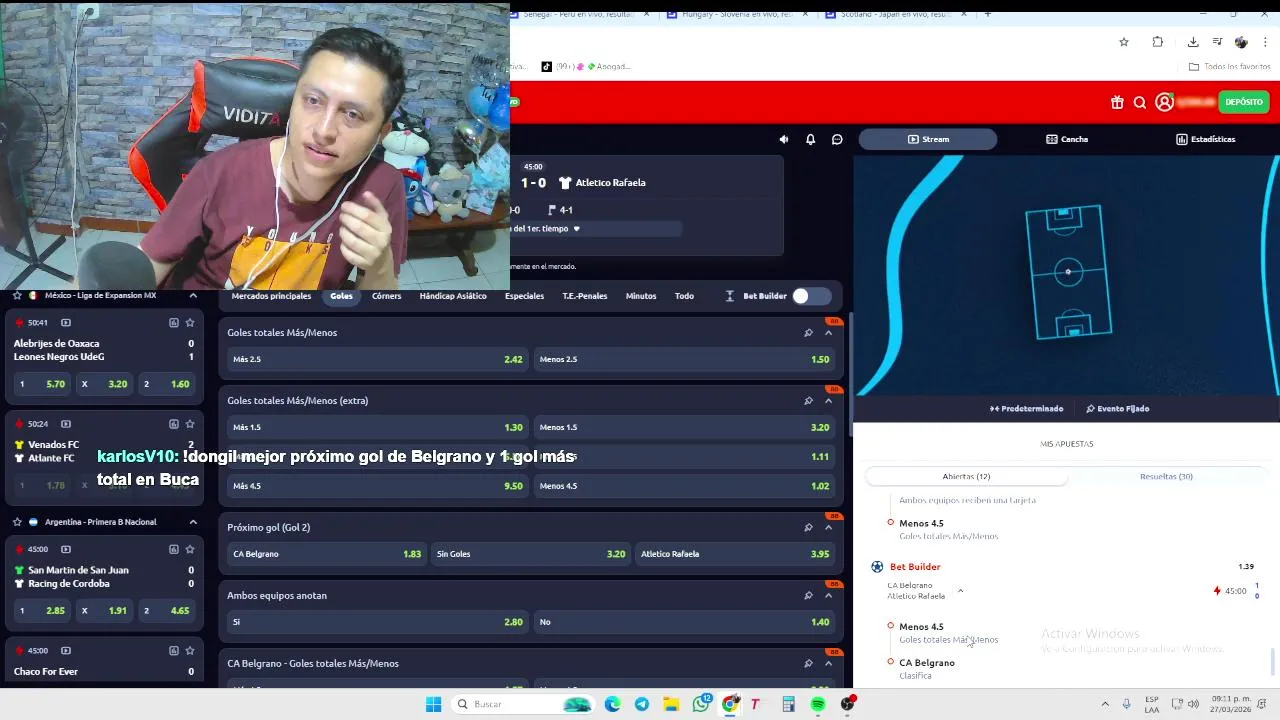
Task: Show Resueltas (30) bets tab
Action: (x=1166, y=476)
